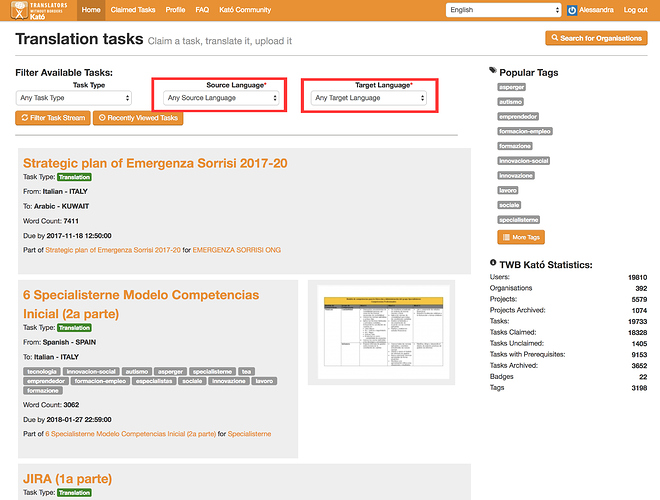The image size is (660, 500).
Task: Select the formacion-empleo popular tag
Action: pos(525,131)
